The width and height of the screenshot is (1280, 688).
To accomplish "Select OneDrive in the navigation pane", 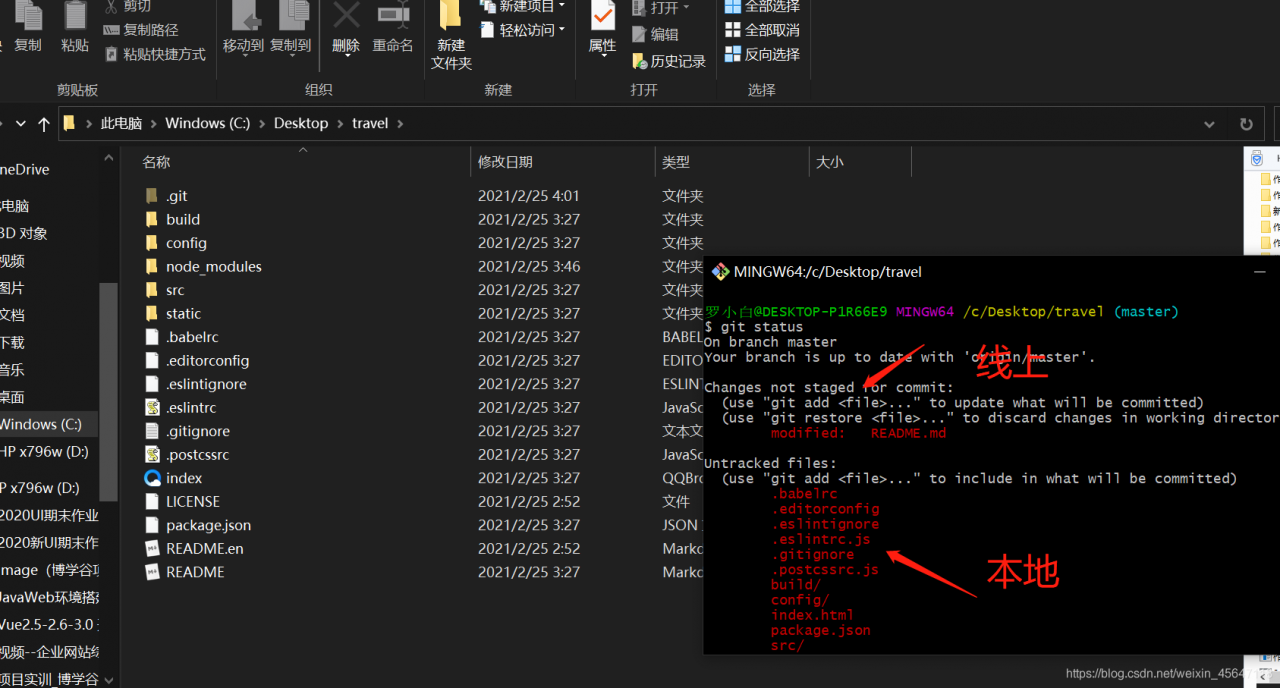I will click(x=25, y=170).
